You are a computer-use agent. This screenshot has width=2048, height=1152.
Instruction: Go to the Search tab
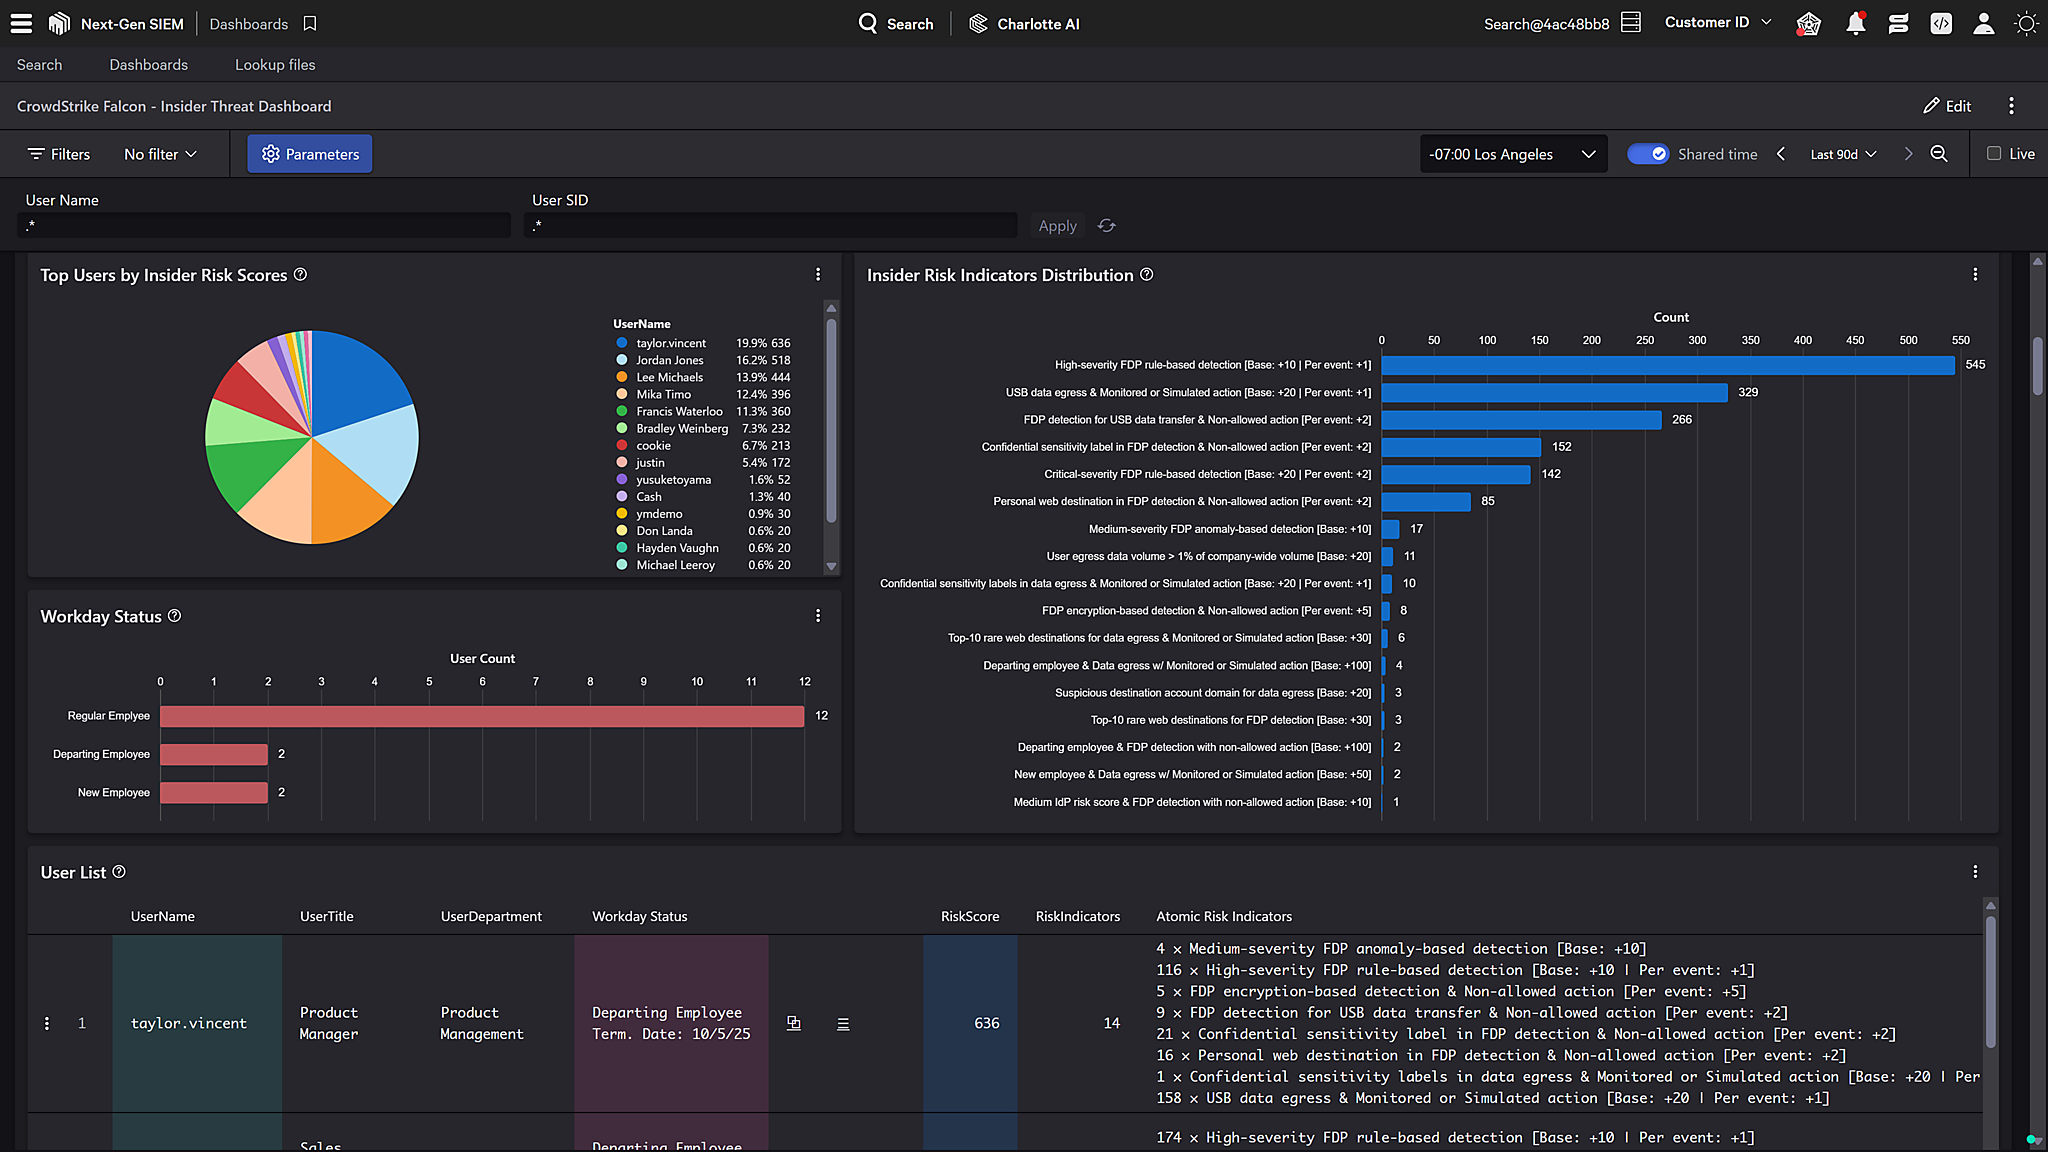point(39,65)
